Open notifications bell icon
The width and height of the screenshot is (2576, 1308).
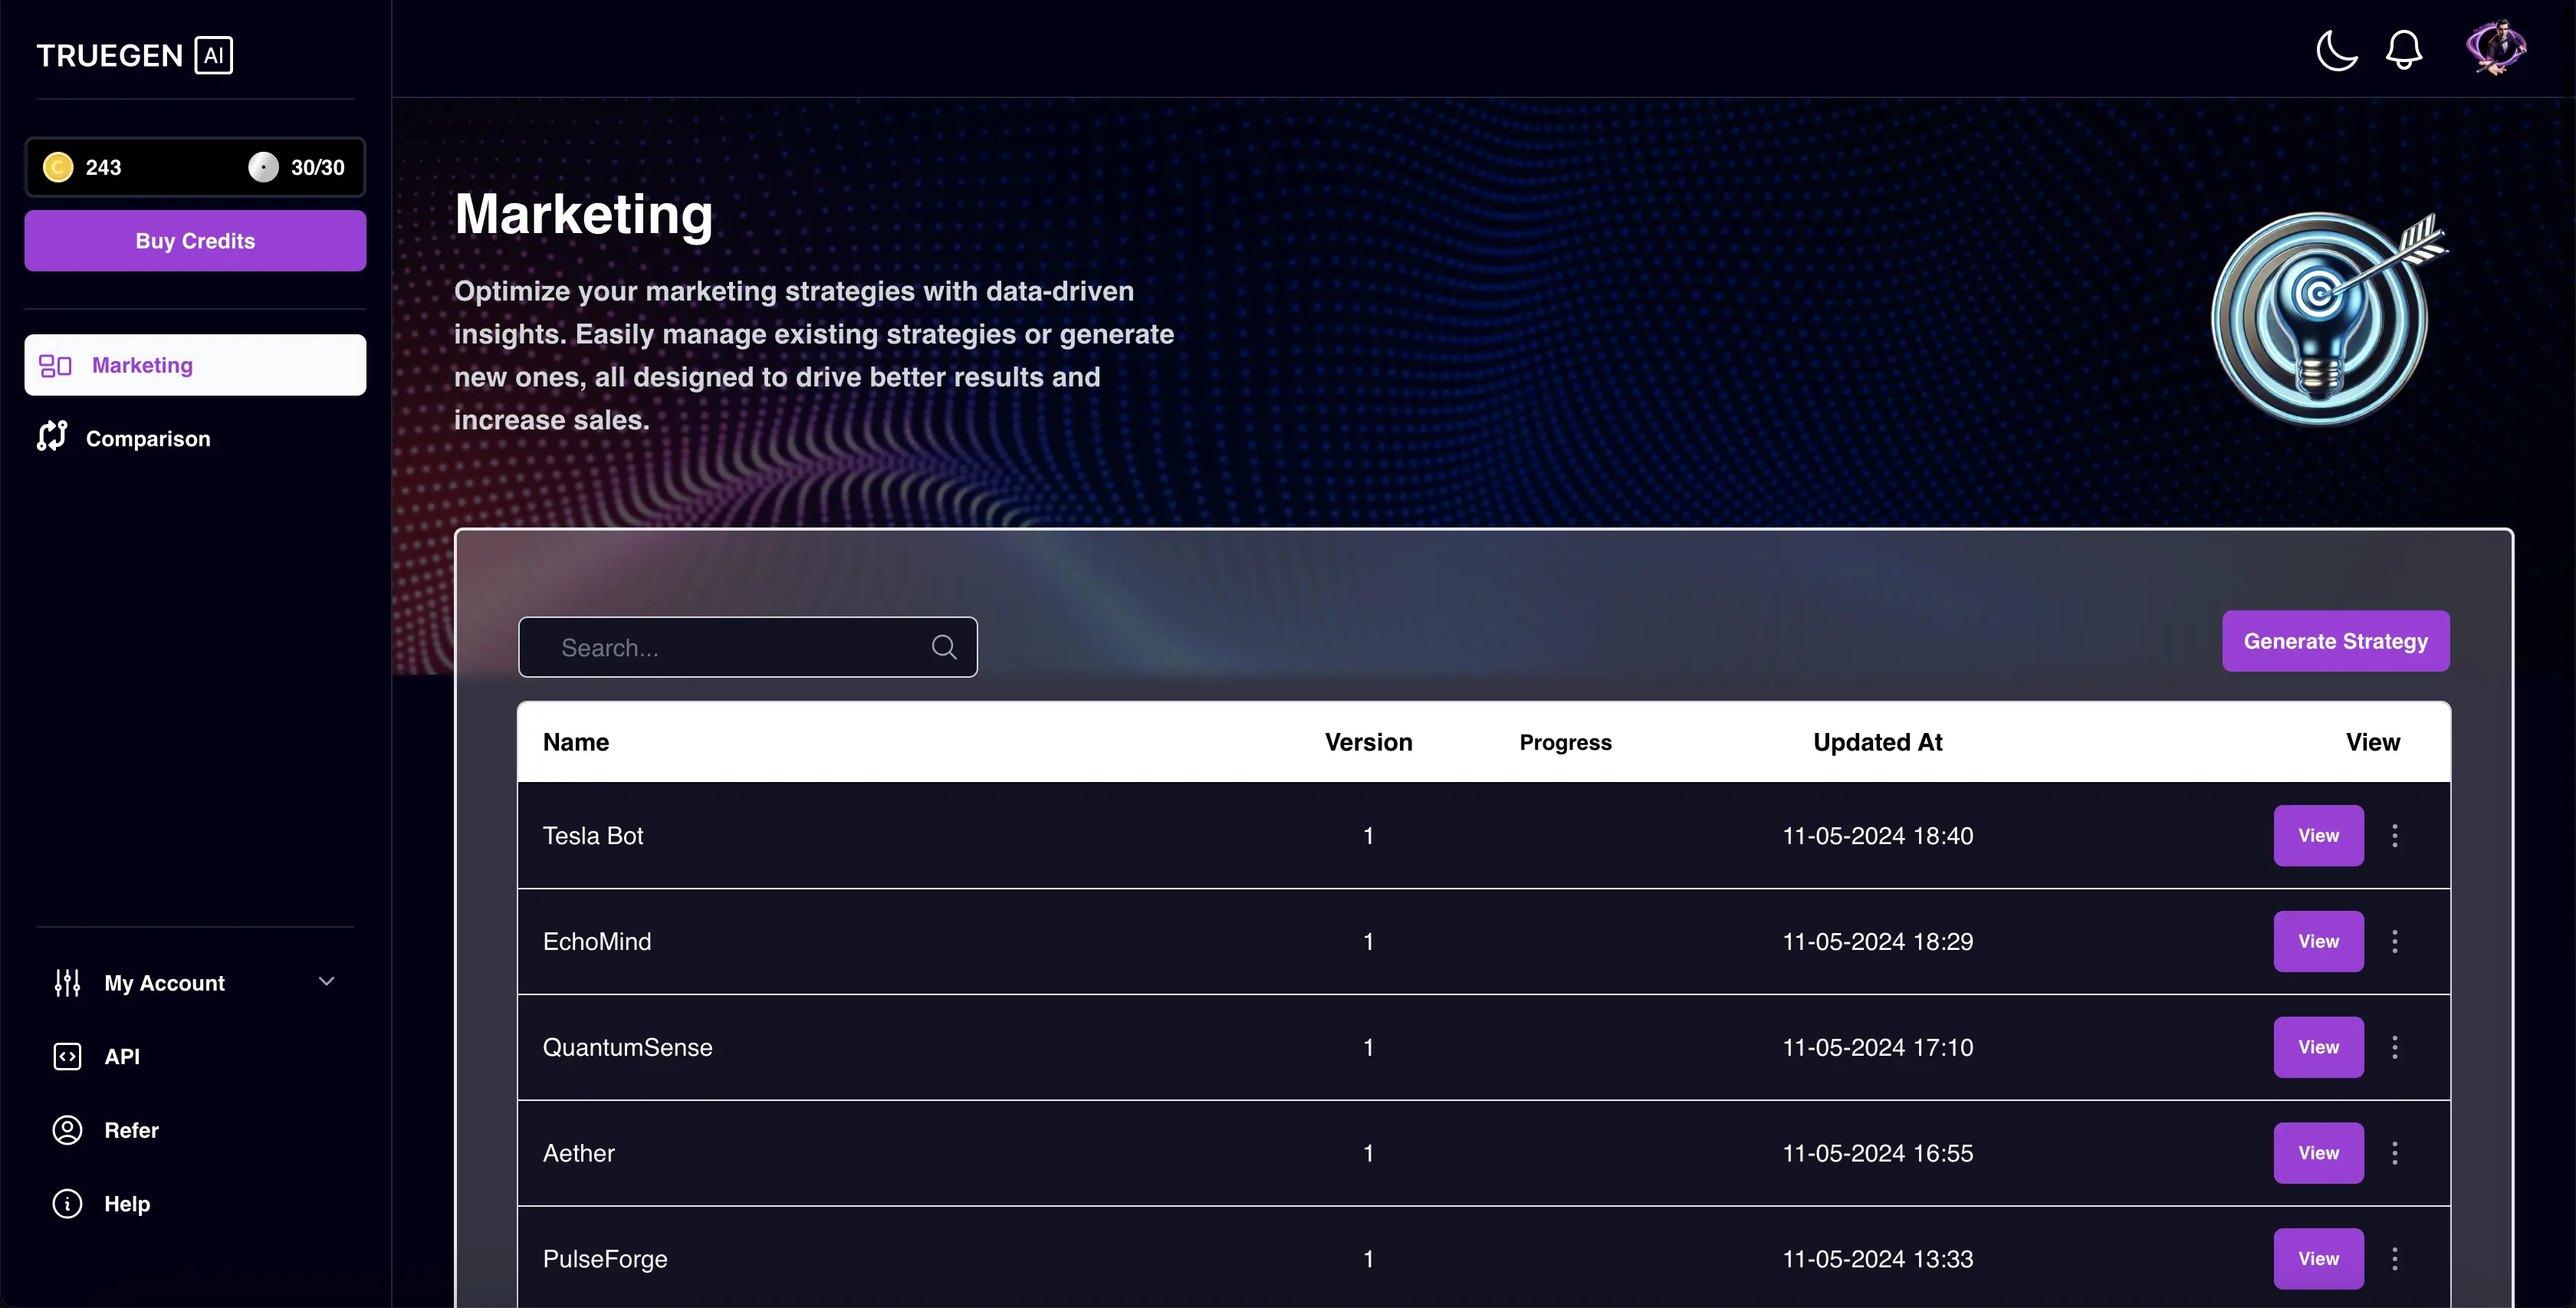coord(2404,50)
